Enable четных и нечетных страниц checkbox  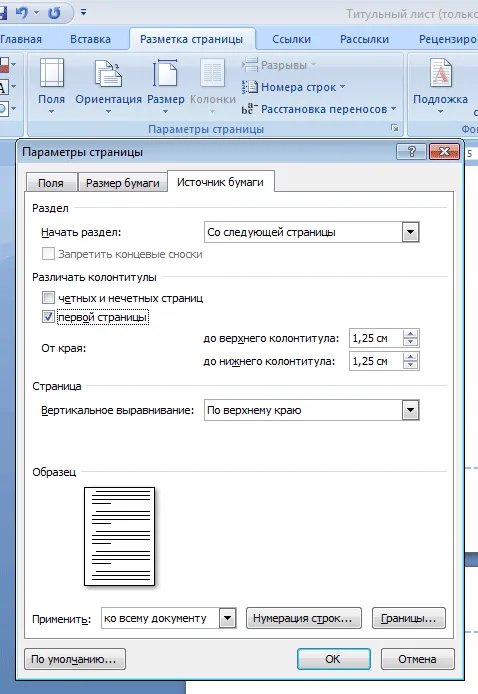(48, 297)
